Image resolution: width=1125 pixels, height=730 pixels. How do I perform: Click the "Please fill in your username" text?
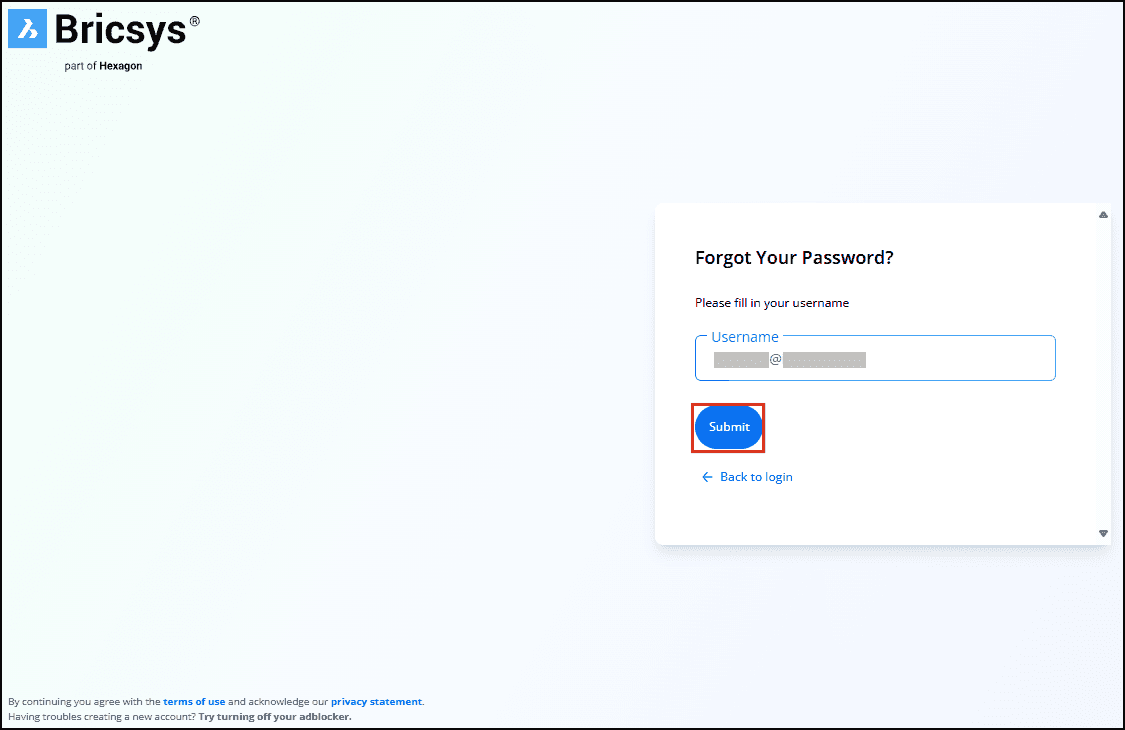coord(772,302)
